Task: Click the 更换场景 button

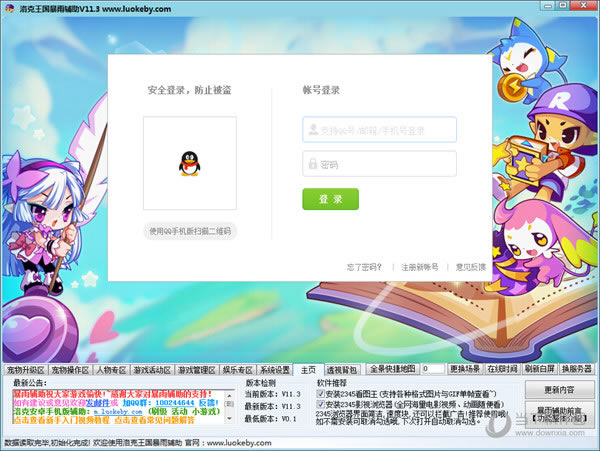Action: pyautogui.click(x=465, y=369)
